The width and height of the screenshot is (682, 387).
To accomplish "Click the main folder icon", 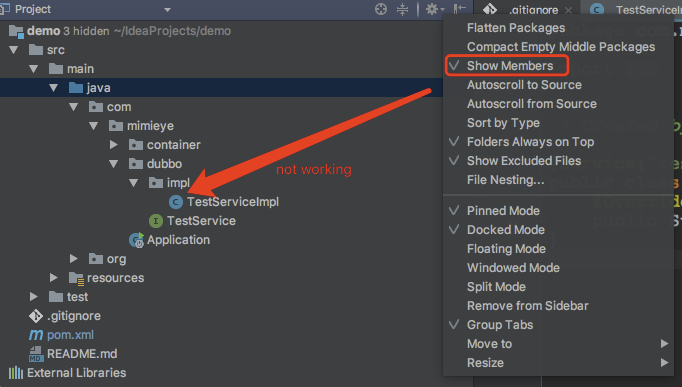I will (56, 69).
